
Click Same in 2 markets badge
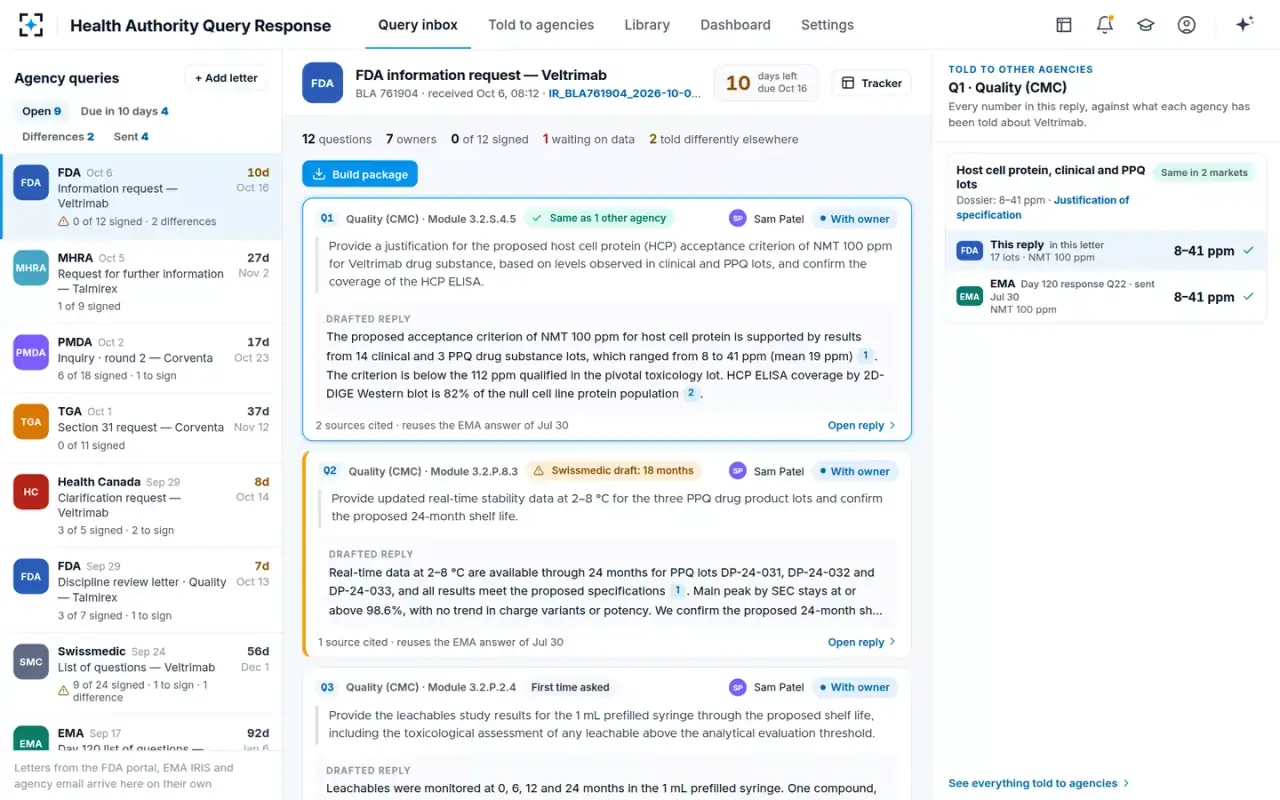click(x=1204, y=173)
